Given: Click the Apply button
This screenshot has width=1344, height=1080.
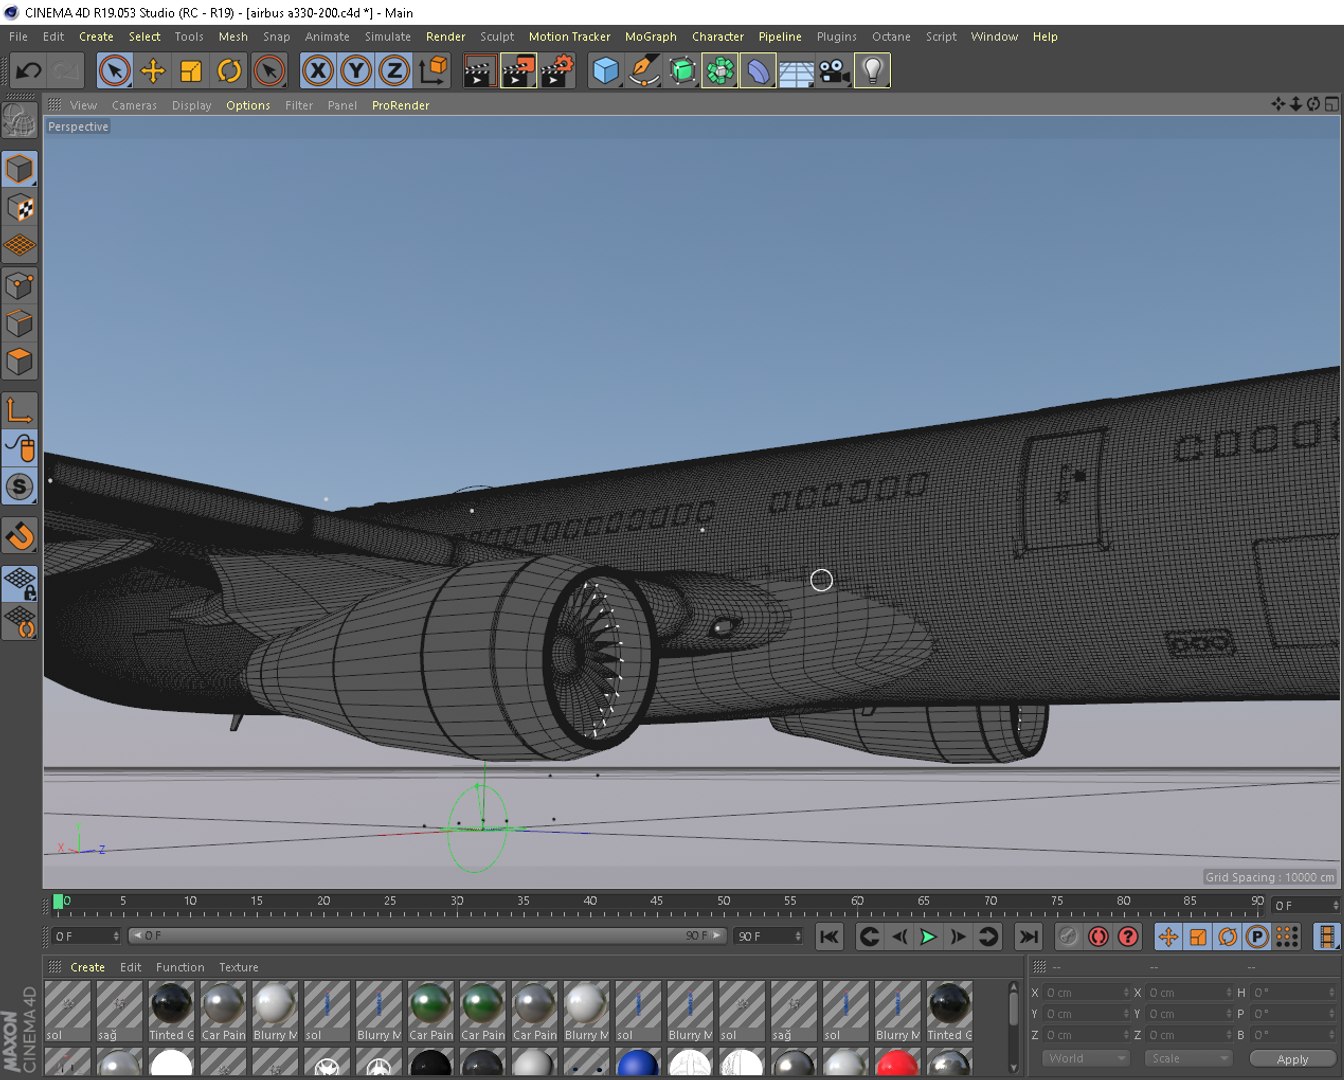Looking at the screenshot, I should [1292, 1059].
